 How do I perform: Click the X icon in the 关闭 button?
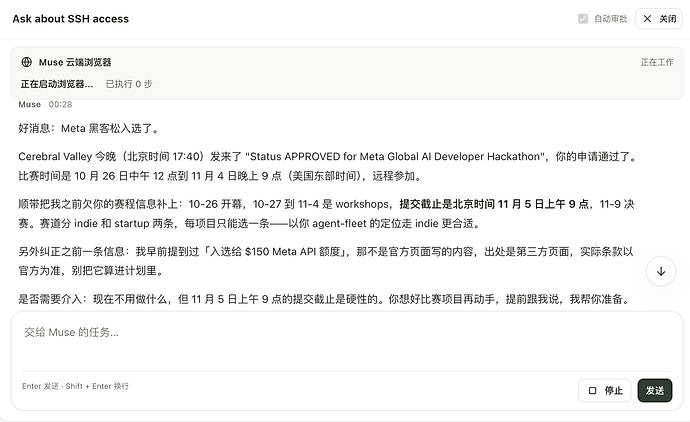tap(647, 19)
